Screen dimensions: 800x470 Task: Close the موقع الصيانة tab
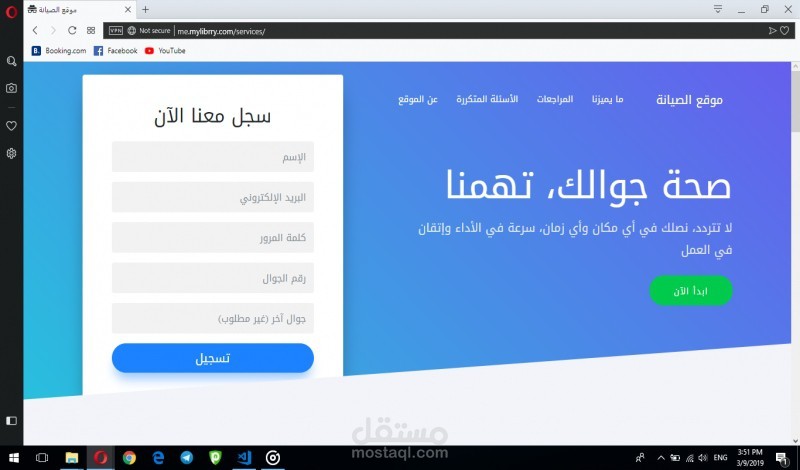[x=128, y=9]
